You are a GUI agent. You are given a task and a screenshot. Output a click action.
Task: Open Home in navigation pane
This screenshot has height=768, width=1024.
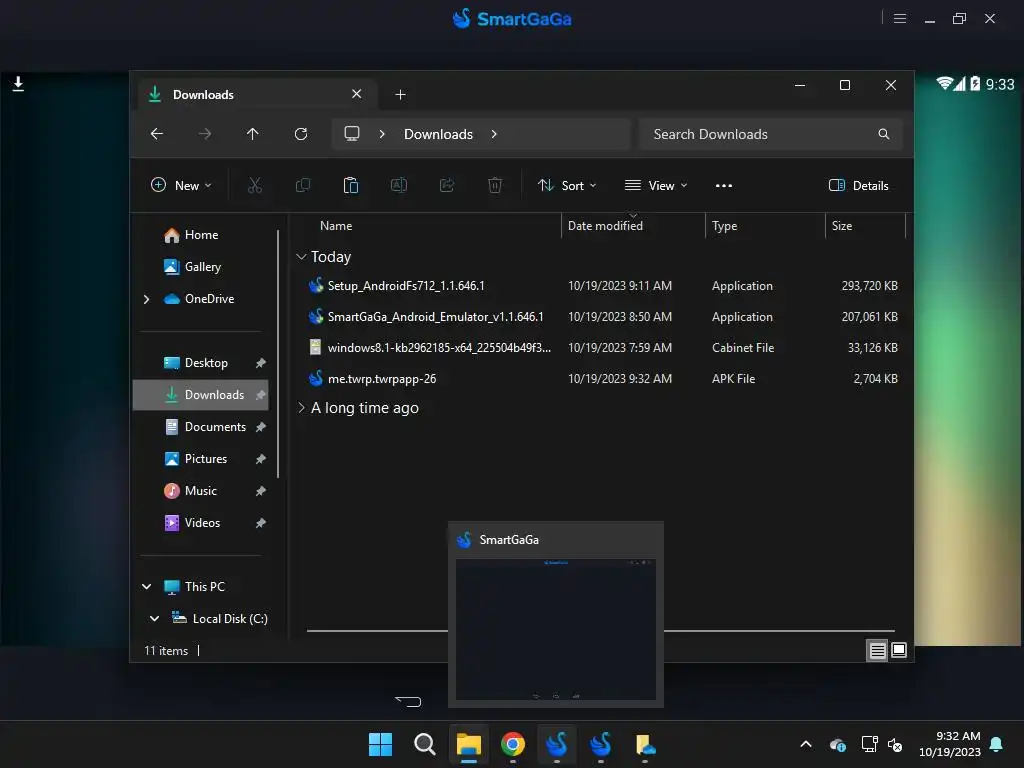(201, 235)
